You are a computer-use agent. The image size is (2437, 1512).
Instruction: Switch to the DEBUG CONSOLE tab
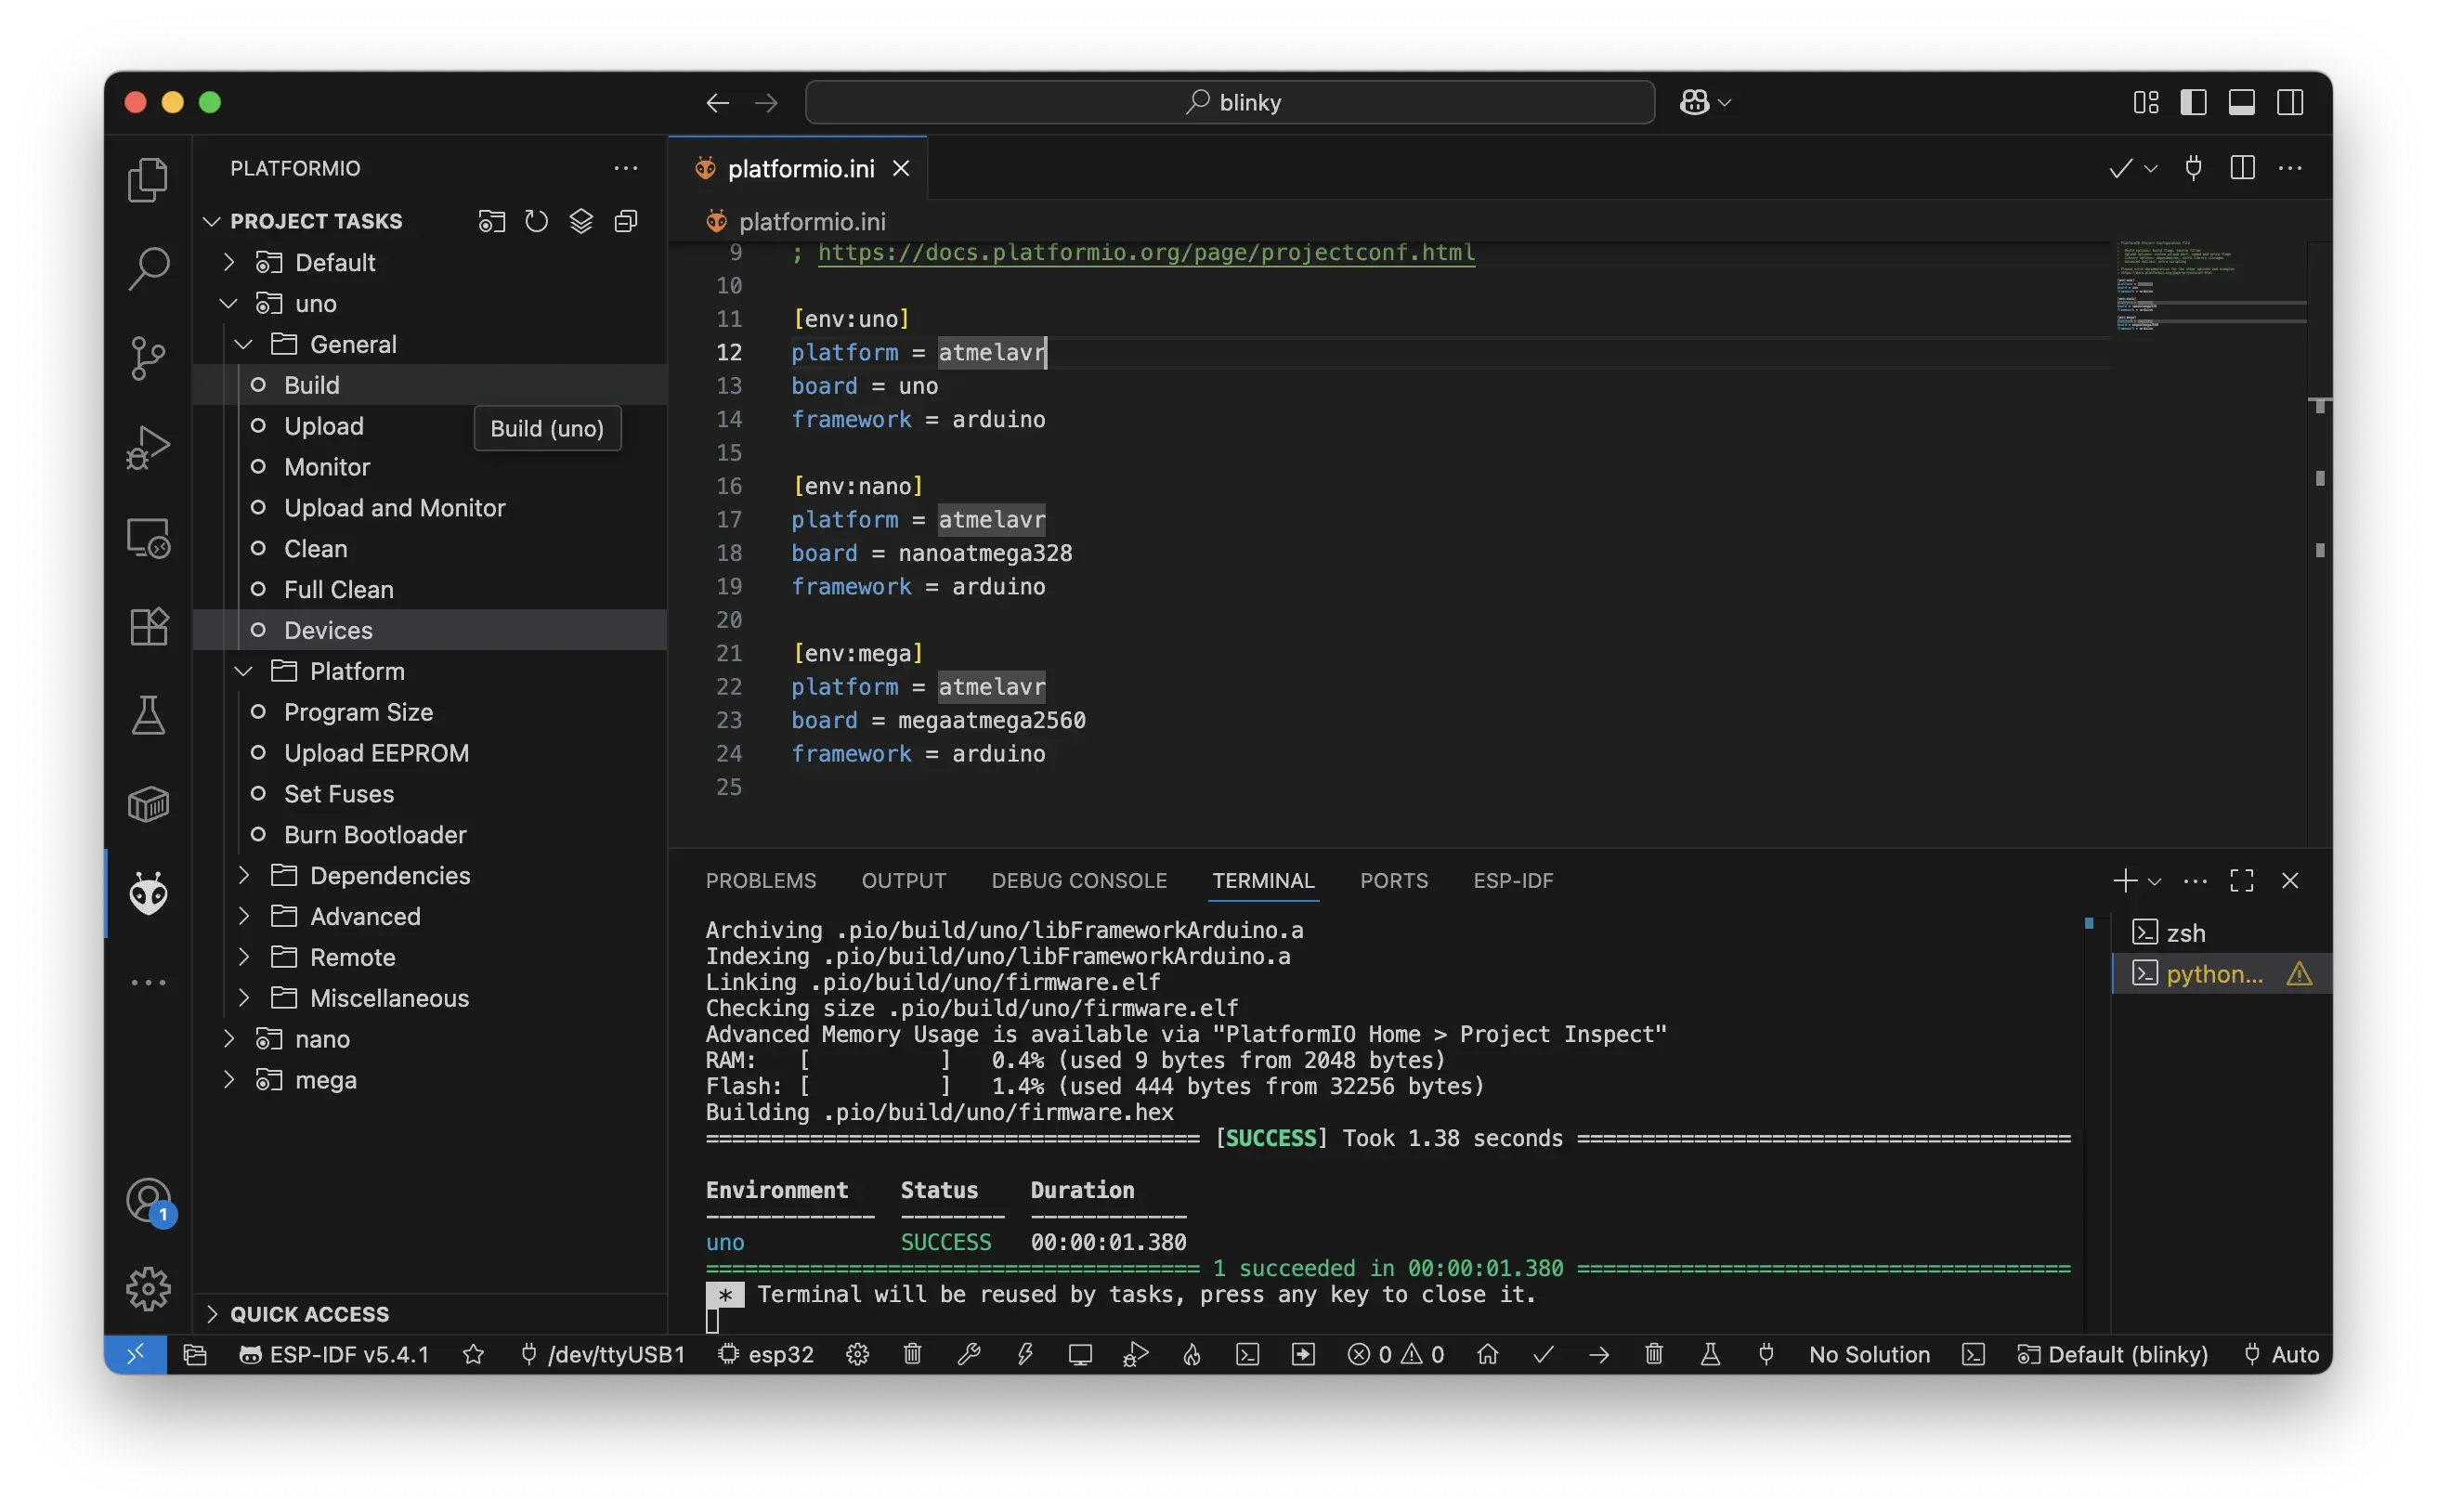(x=1078, y=880)
